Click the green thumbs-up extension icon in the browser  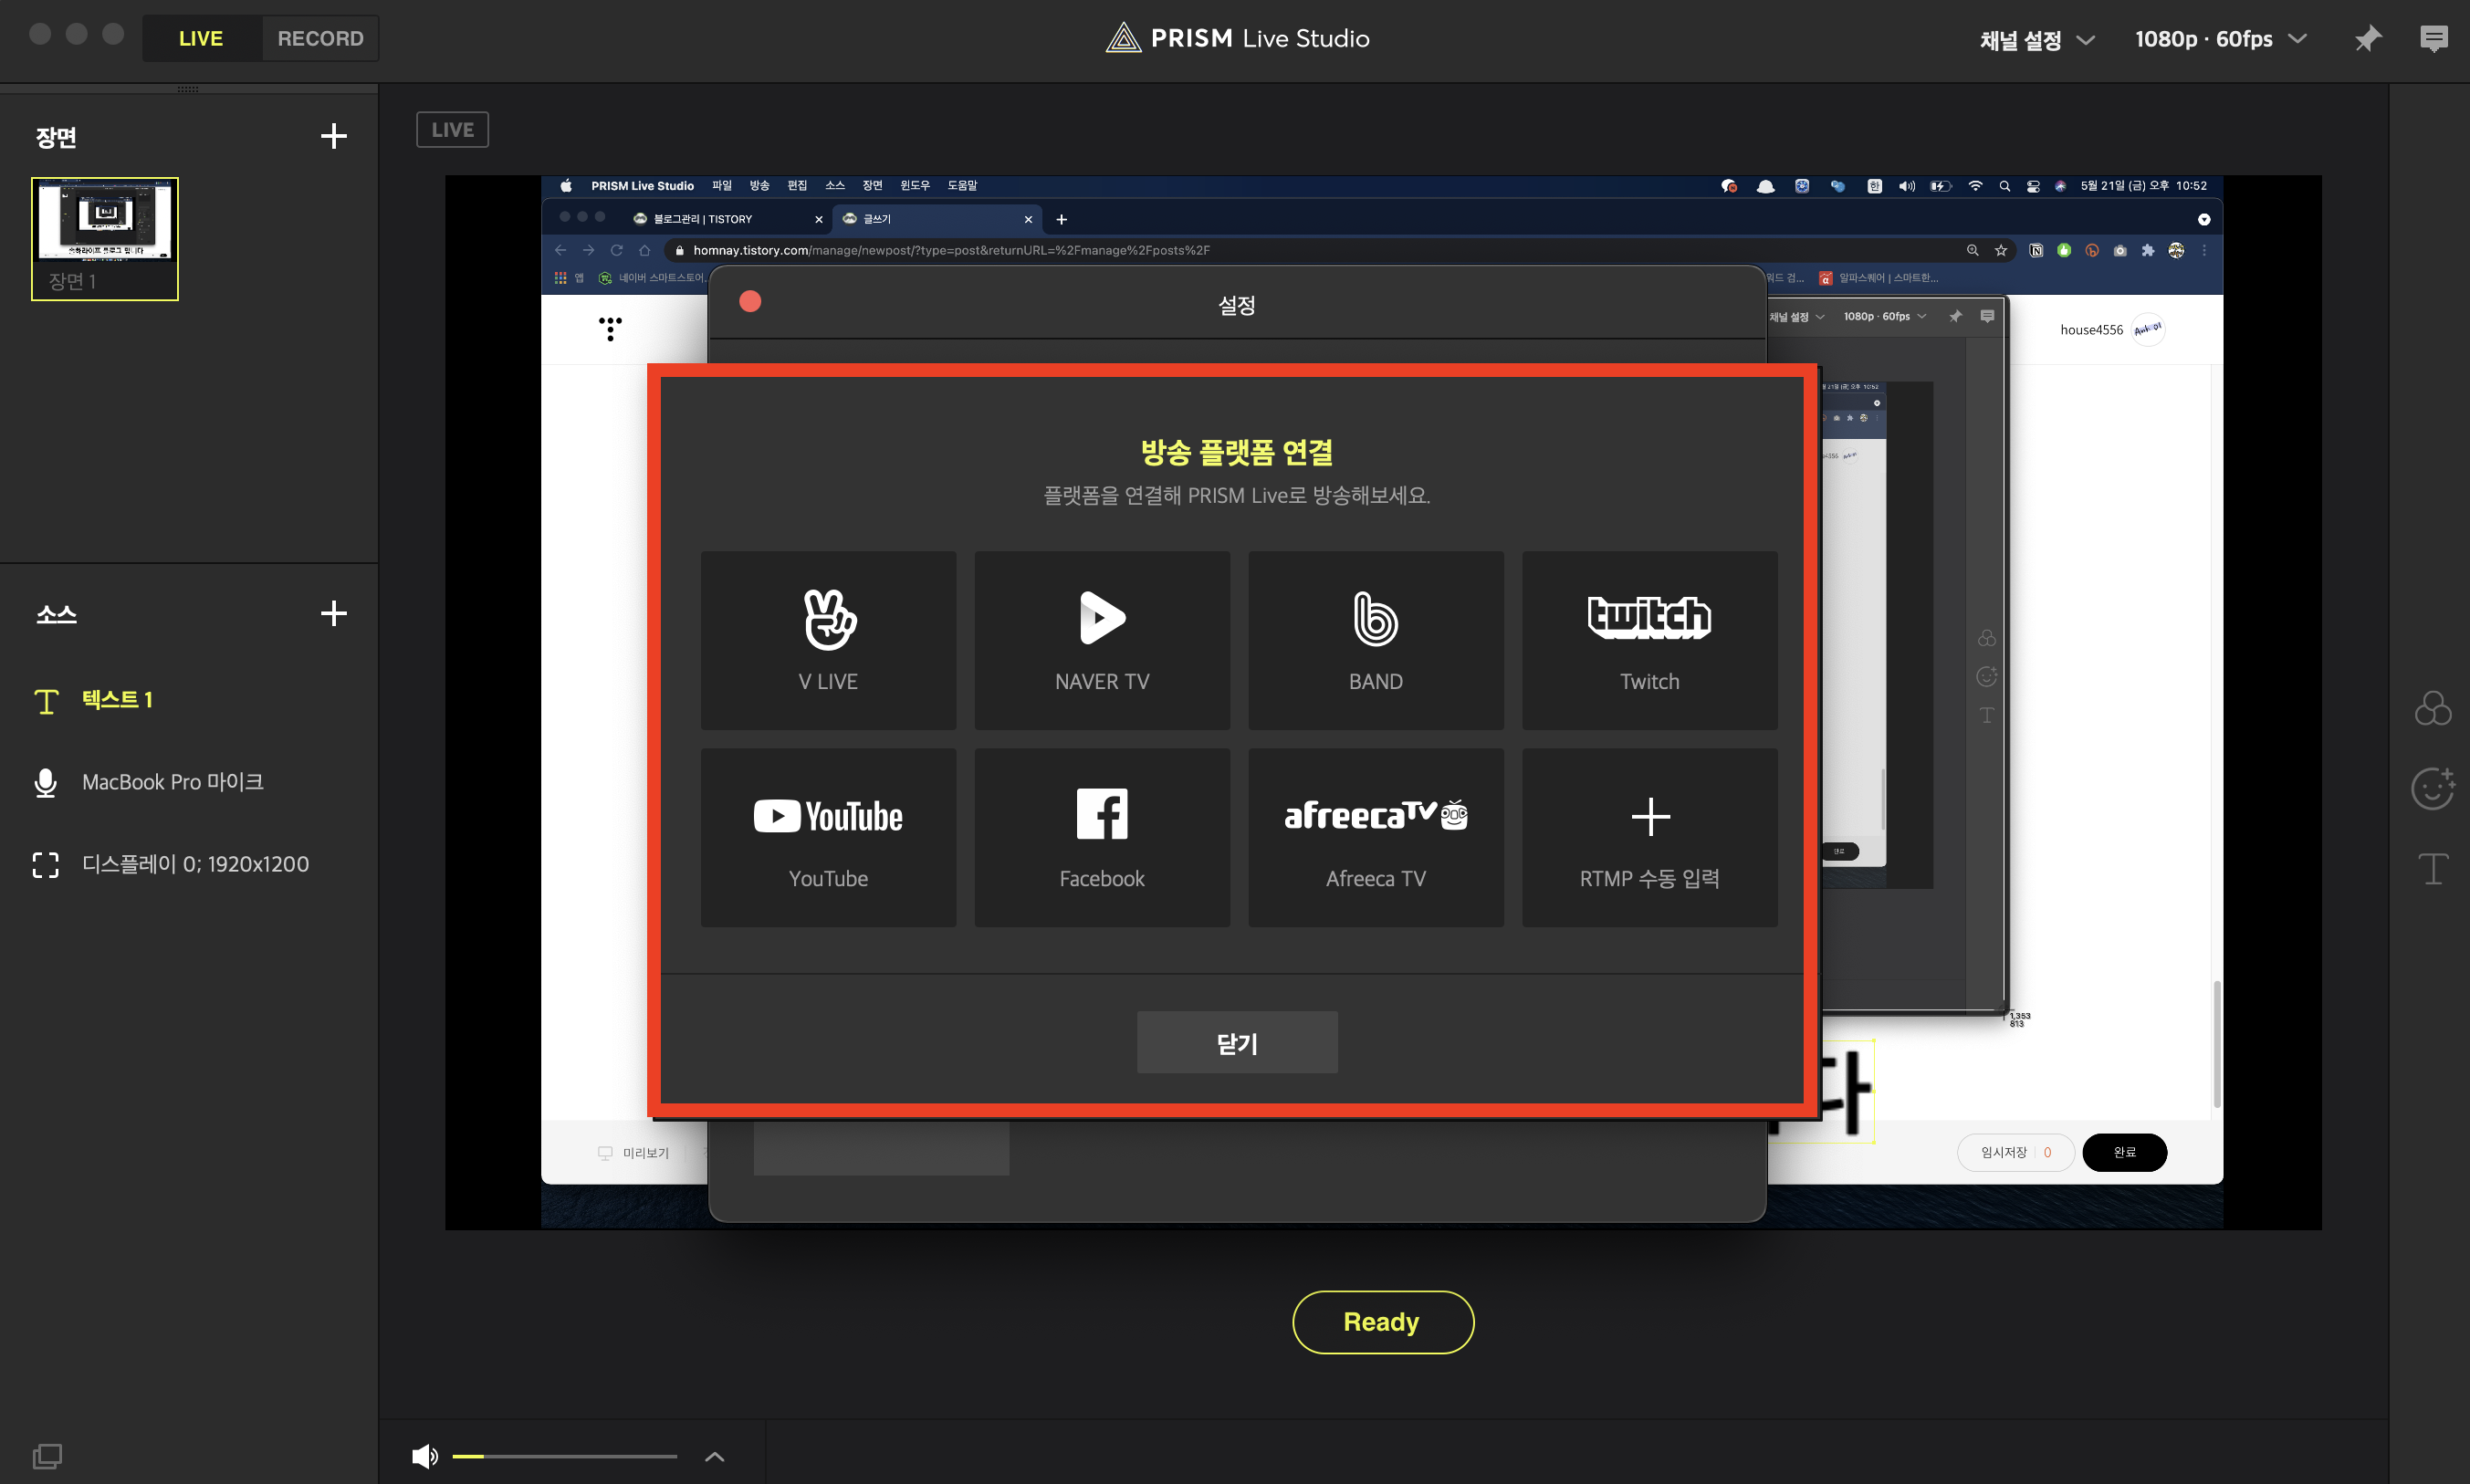coord(2064,250)
